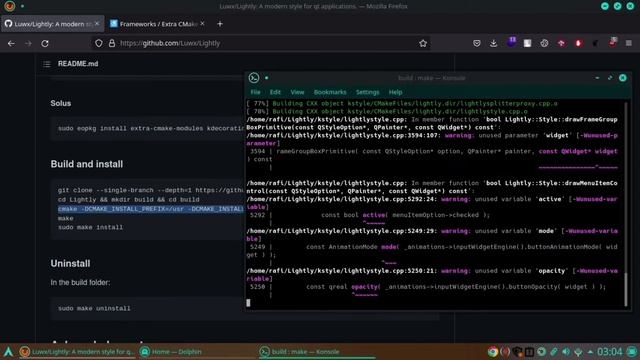640x360 pixels.
Task: Click the 'sudo make install' line
Action: 90,227
